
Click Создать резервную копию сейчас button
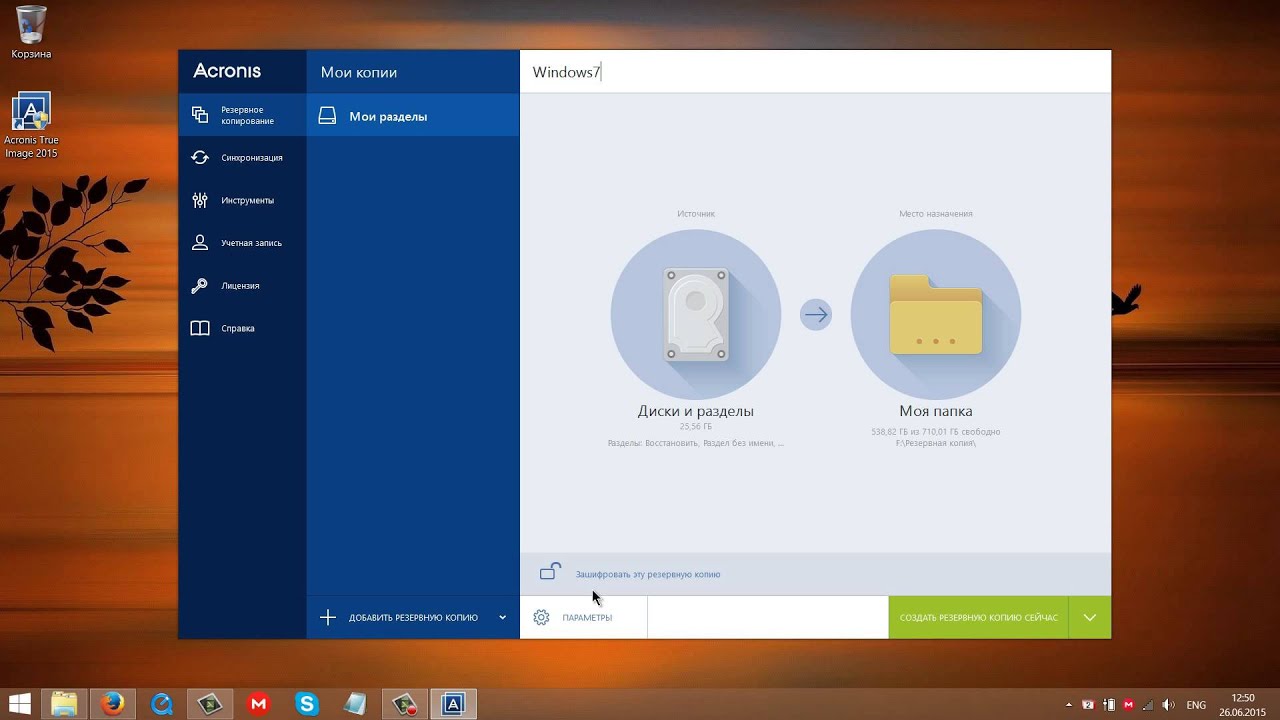978,618
